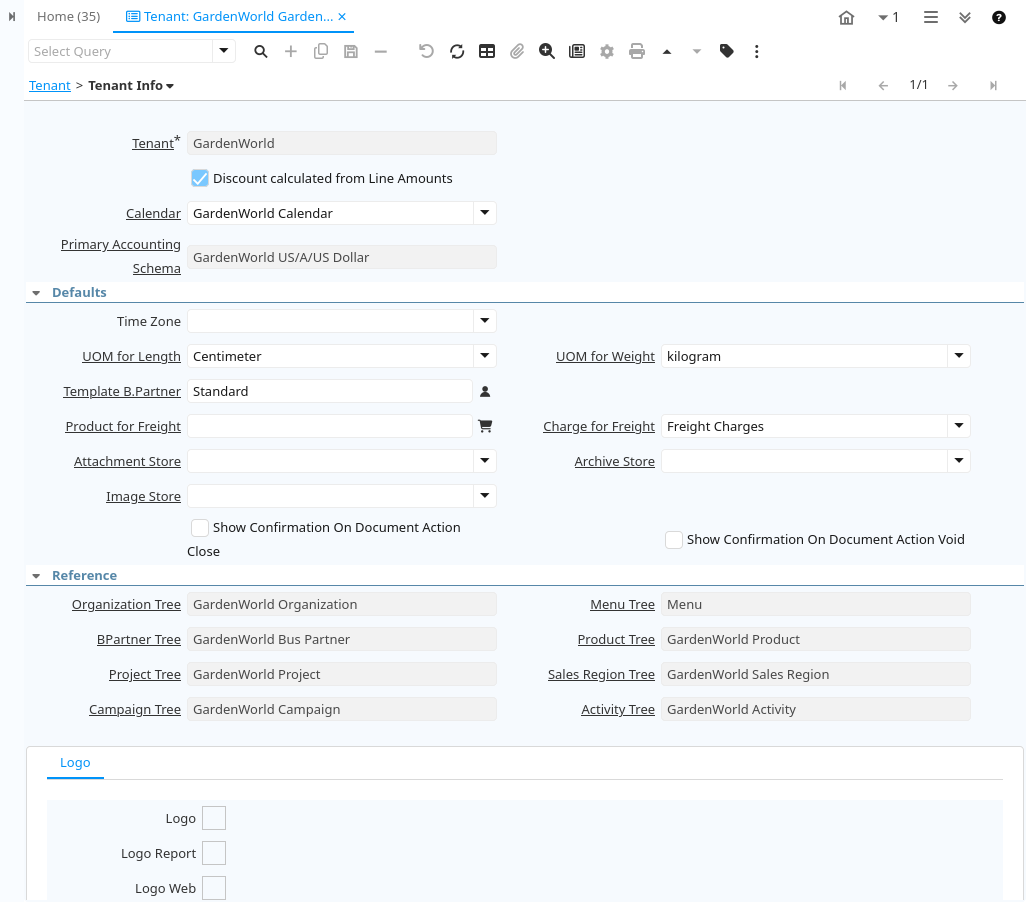
Task: Open the Tenant Info breadcrumb dropdown
Action: [x=169, y=86]
